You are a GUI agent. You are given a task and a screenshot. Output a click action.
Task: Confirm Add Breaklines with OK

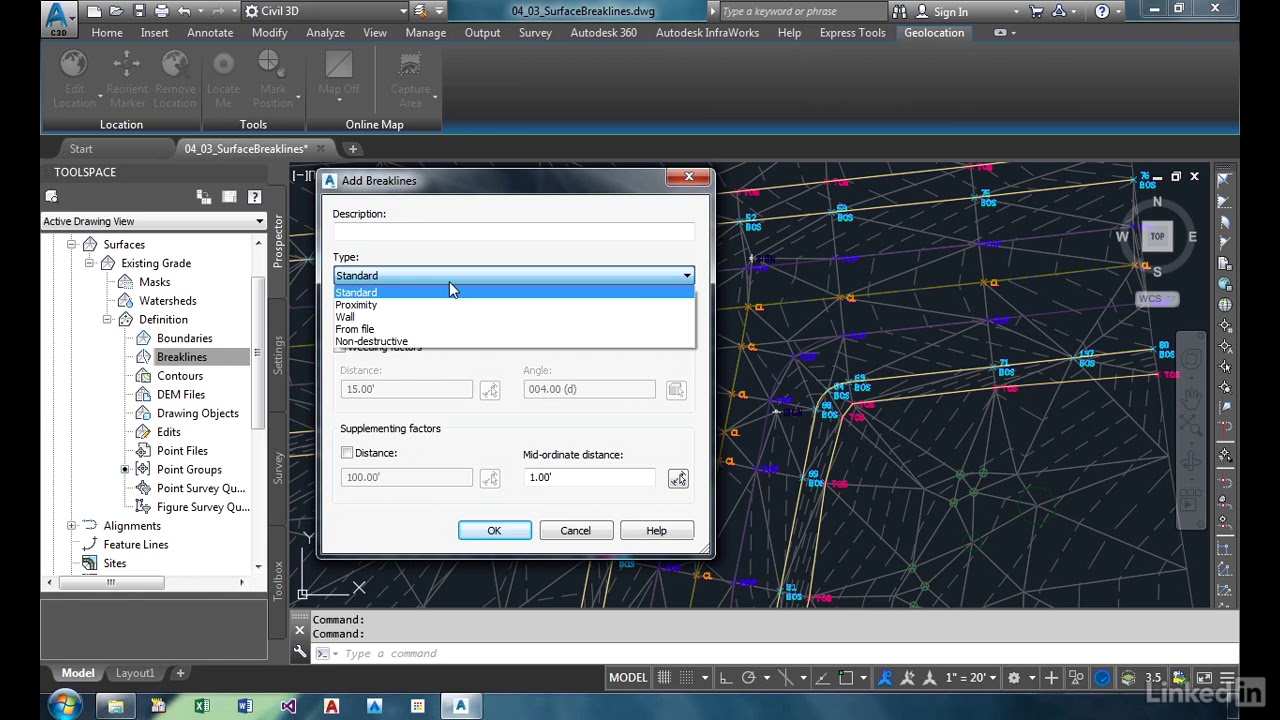(495, 530)
